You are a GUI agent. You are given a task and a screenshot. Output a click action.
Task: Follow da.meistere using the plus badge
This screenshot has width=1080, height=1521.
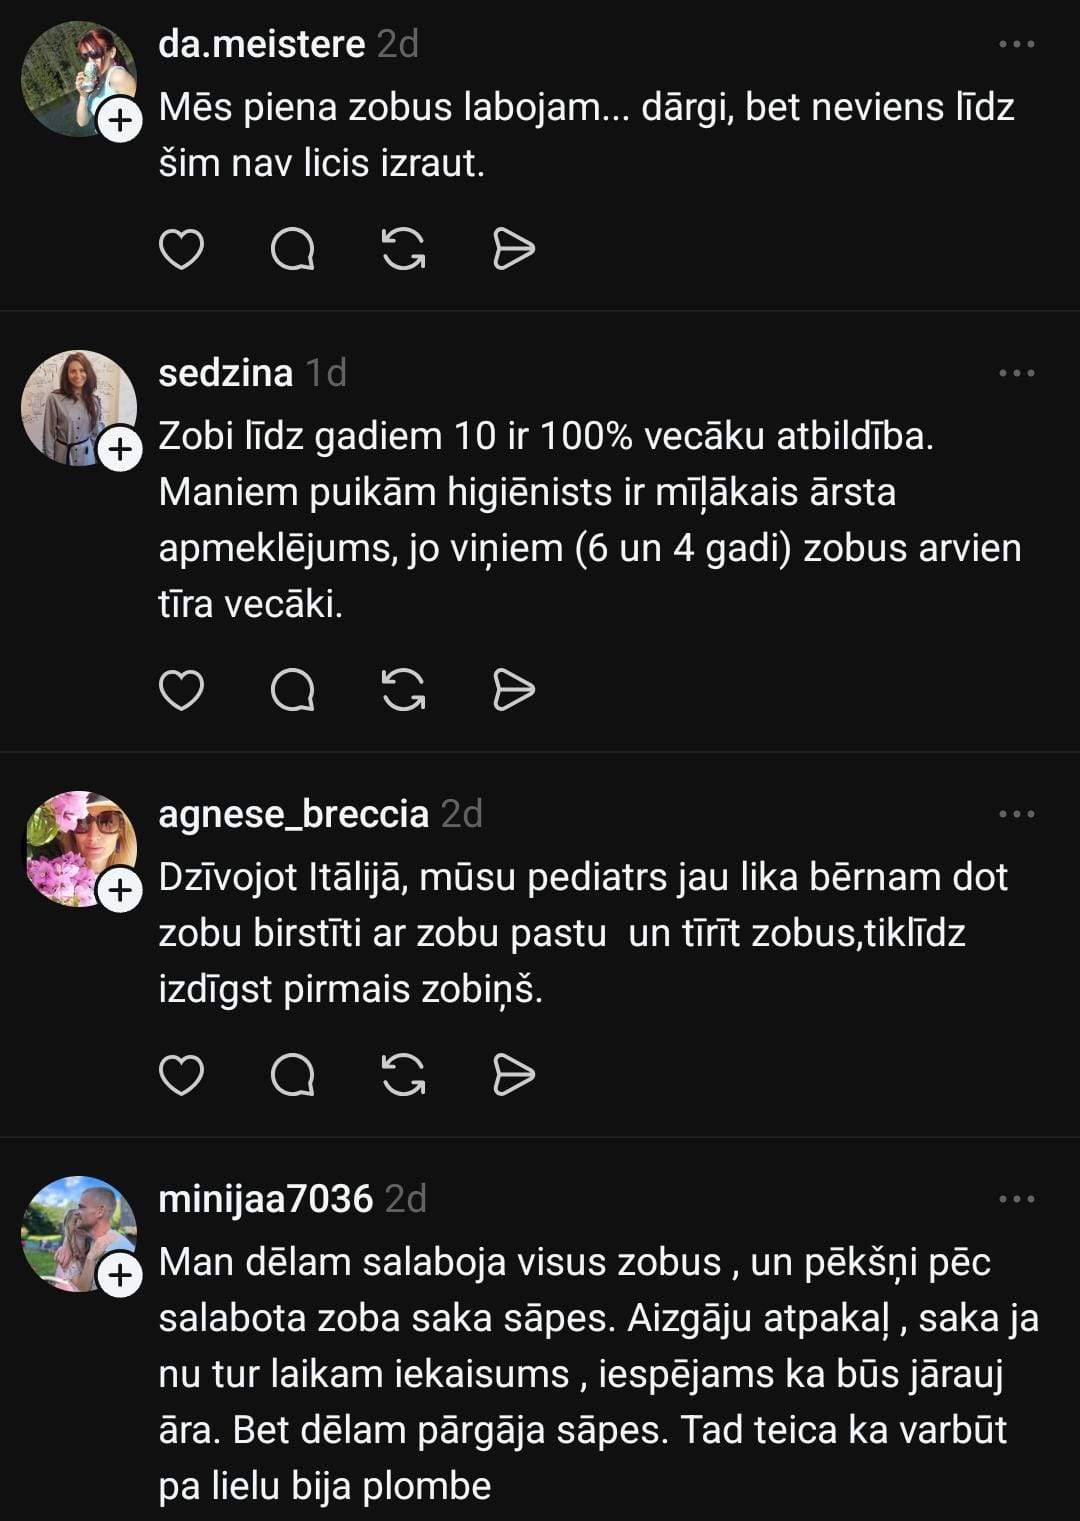pos(120,121)
